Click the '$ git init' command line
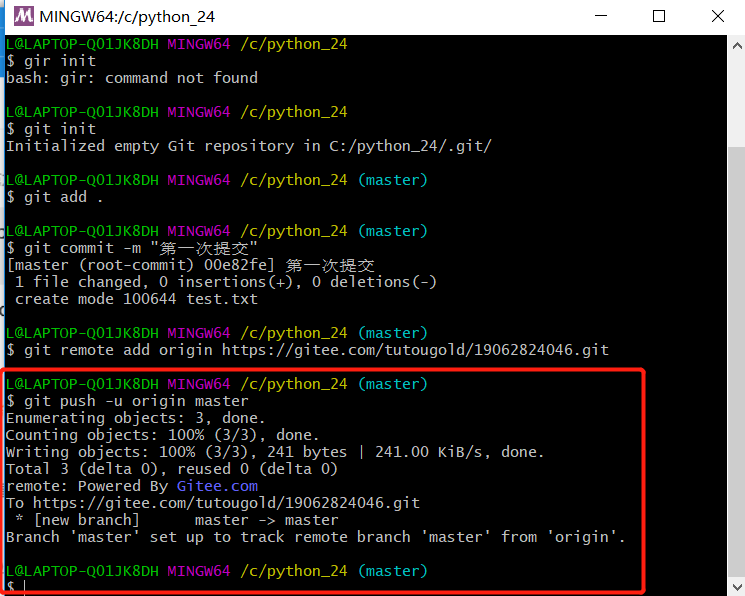 (51, 129)
